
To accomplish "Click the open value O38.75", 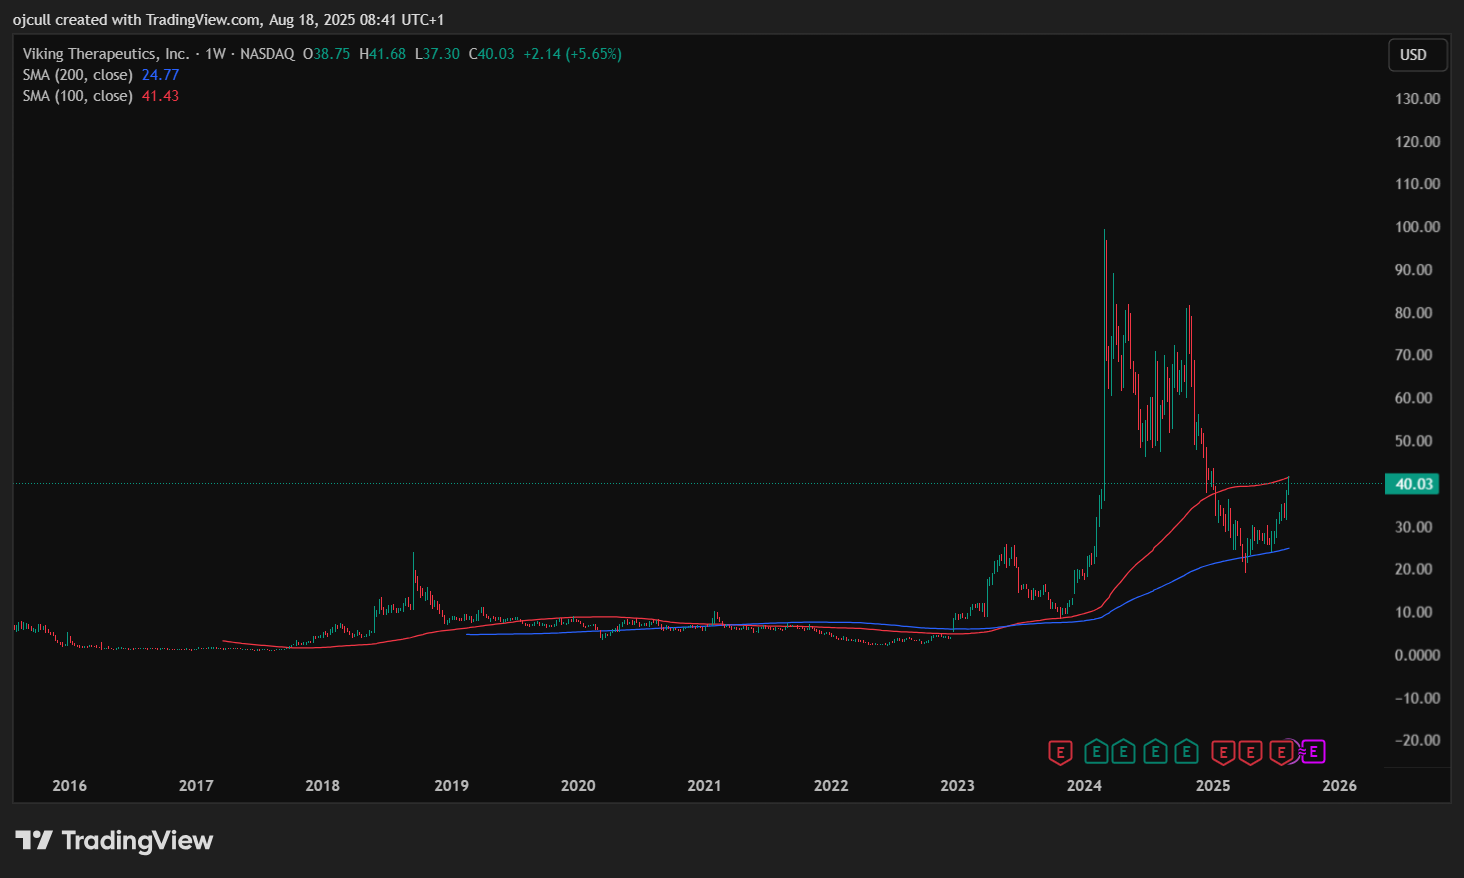I will (327, 54).
